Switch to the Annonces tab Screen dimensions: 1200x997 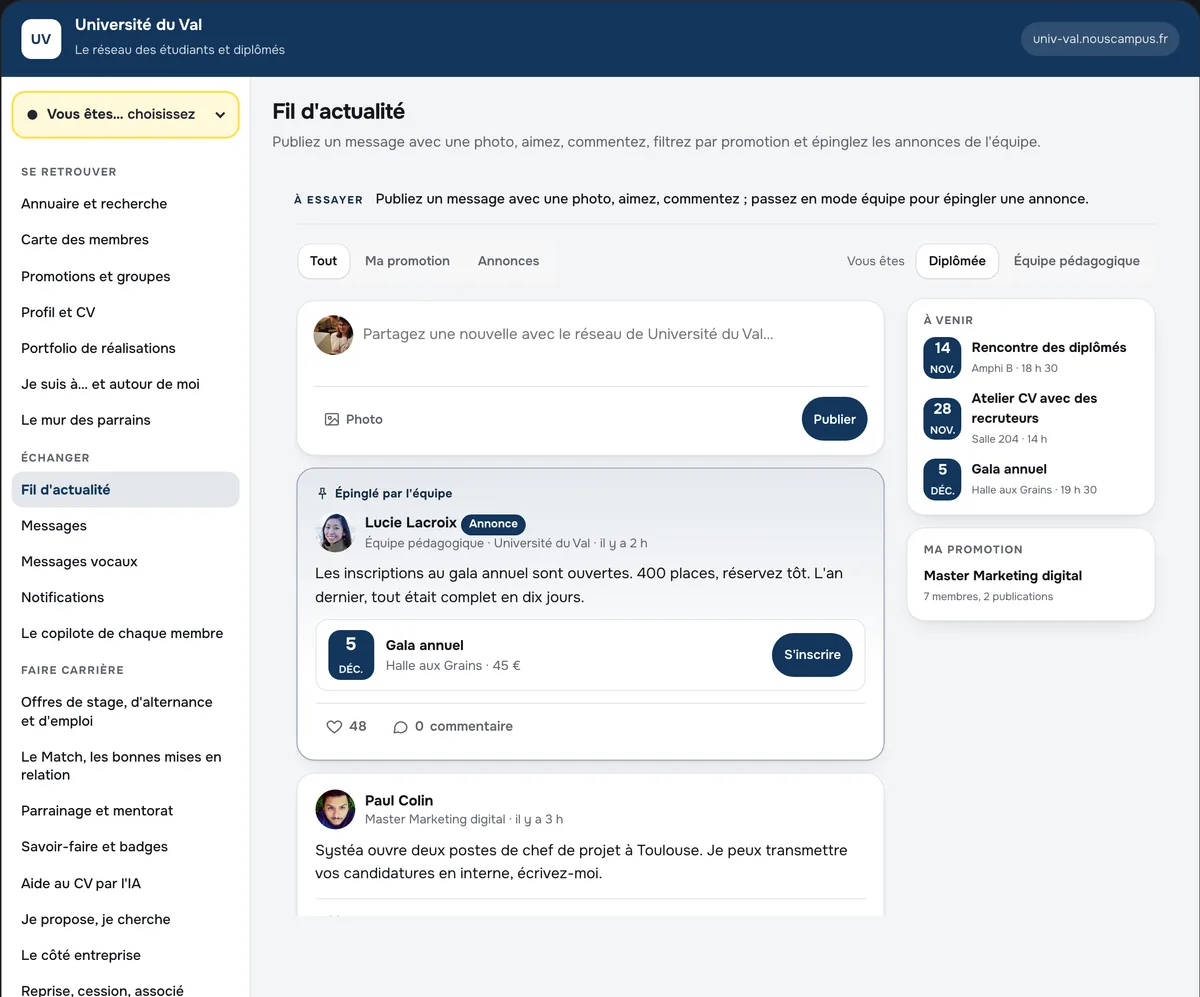point(508,261)
